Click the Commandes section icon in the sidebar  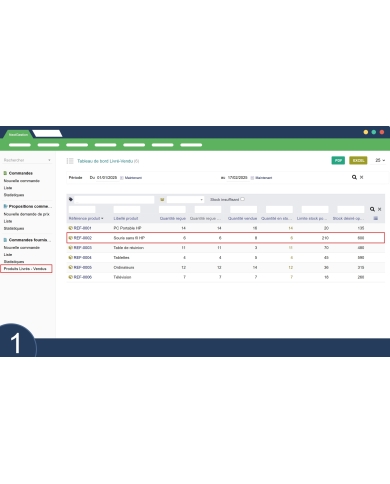point(5,173)
